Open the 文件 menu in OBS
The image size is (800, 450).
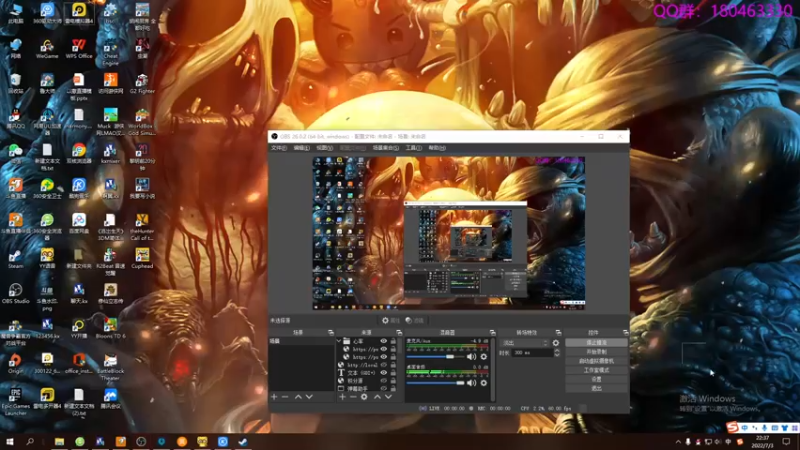[x=279, y=148]
